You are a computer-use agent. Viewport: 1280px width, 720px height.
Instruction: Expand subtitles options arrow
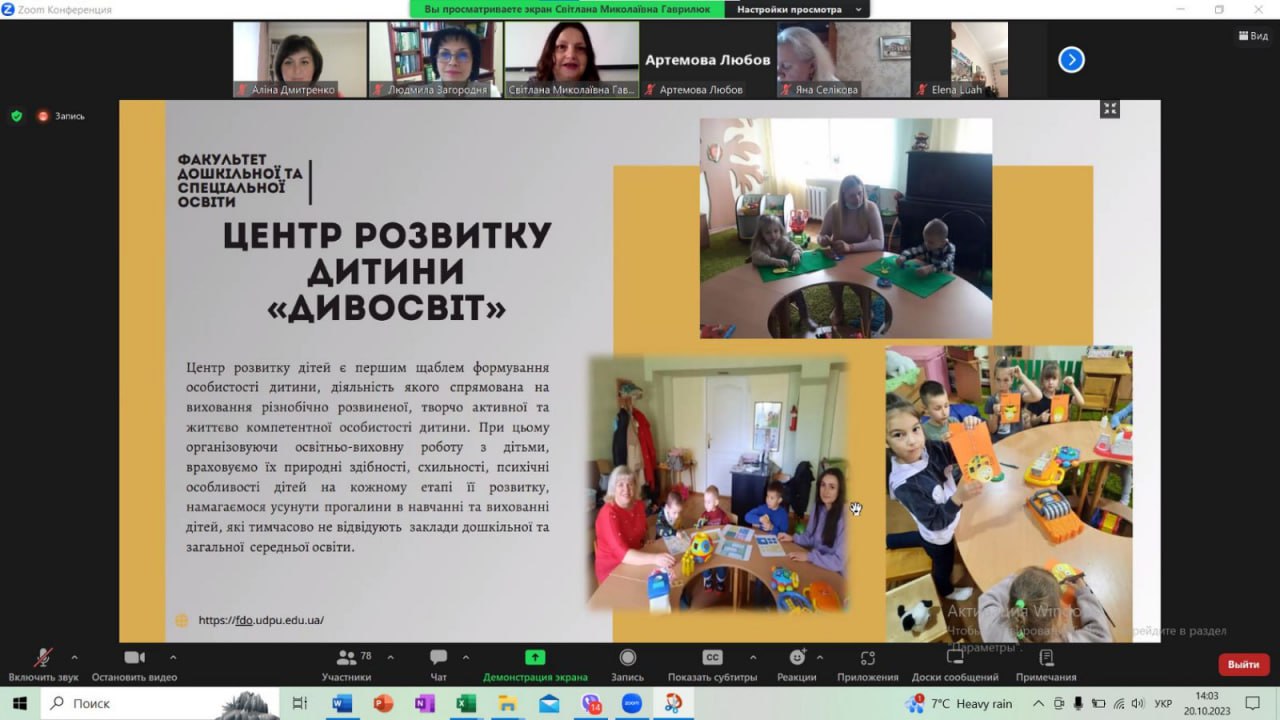click(753, 657)
